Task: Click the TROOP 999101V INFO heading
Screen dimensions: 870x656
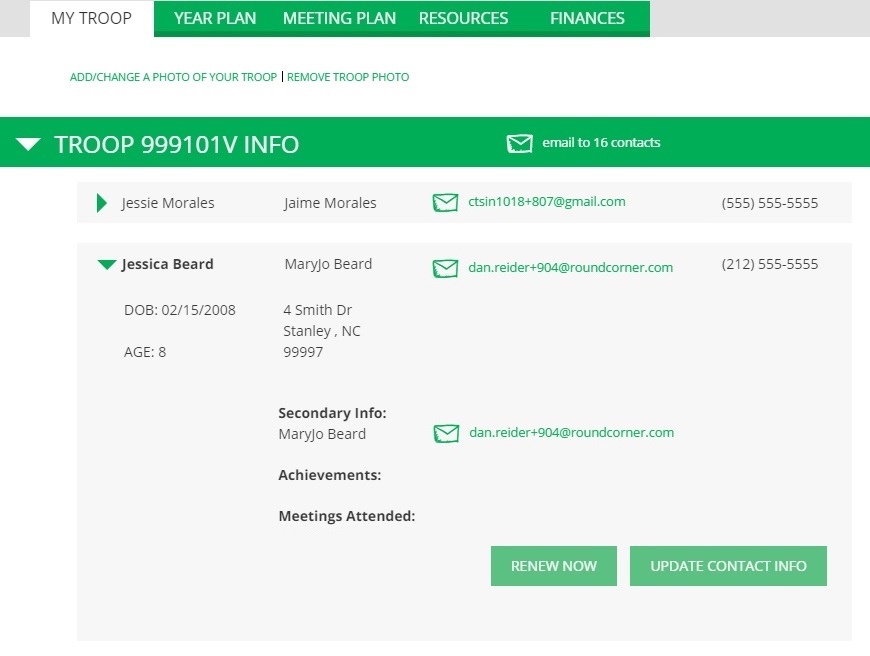Action: pos(176,145)
